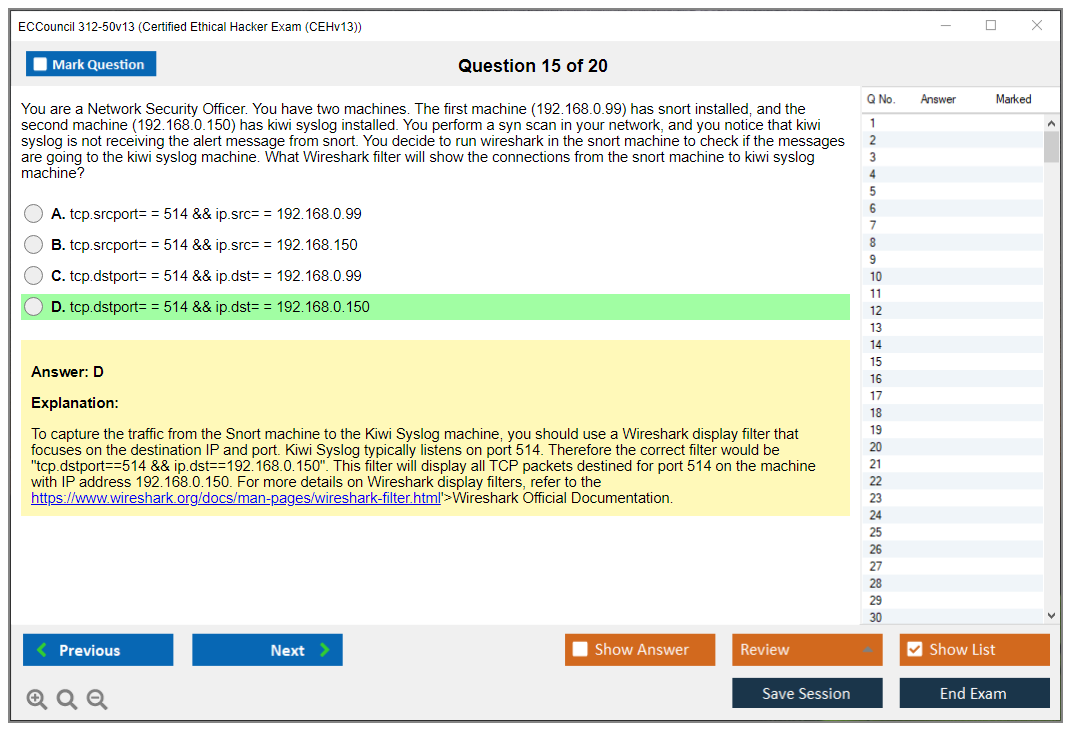The height and width of the screenshot is (735, 1075).
Task: Select question 9 in the list
Action: tap(953, 260)
